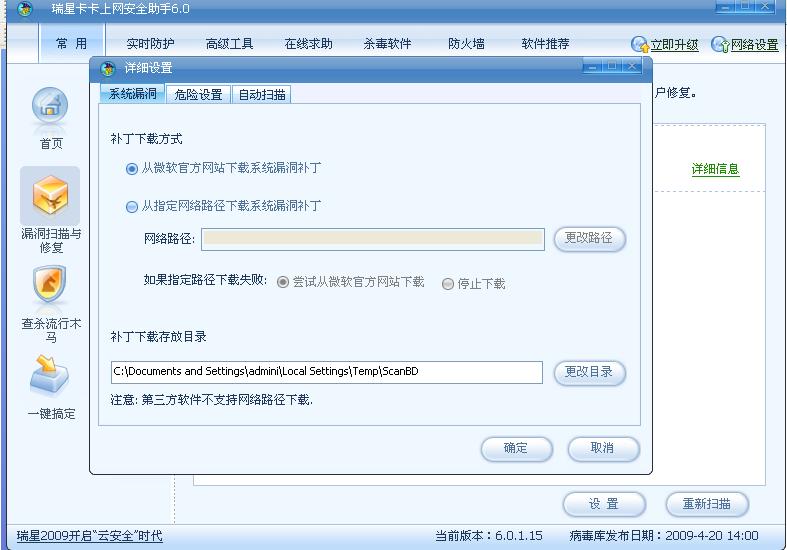Open the 防火墙 menu tab
Screen dimensions: 787x550
(x=466, y=44)
